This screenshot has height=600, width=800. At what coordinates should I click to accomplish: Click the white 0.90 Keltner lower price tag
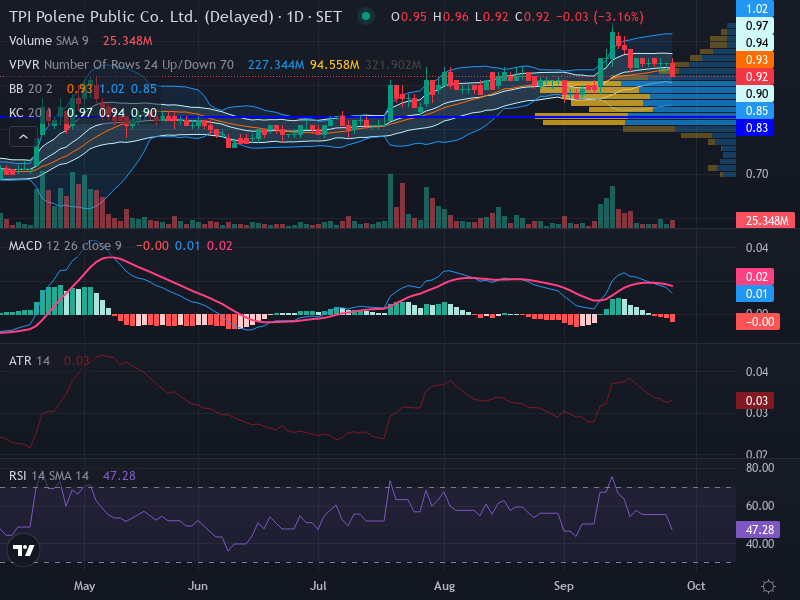point(756,93)
